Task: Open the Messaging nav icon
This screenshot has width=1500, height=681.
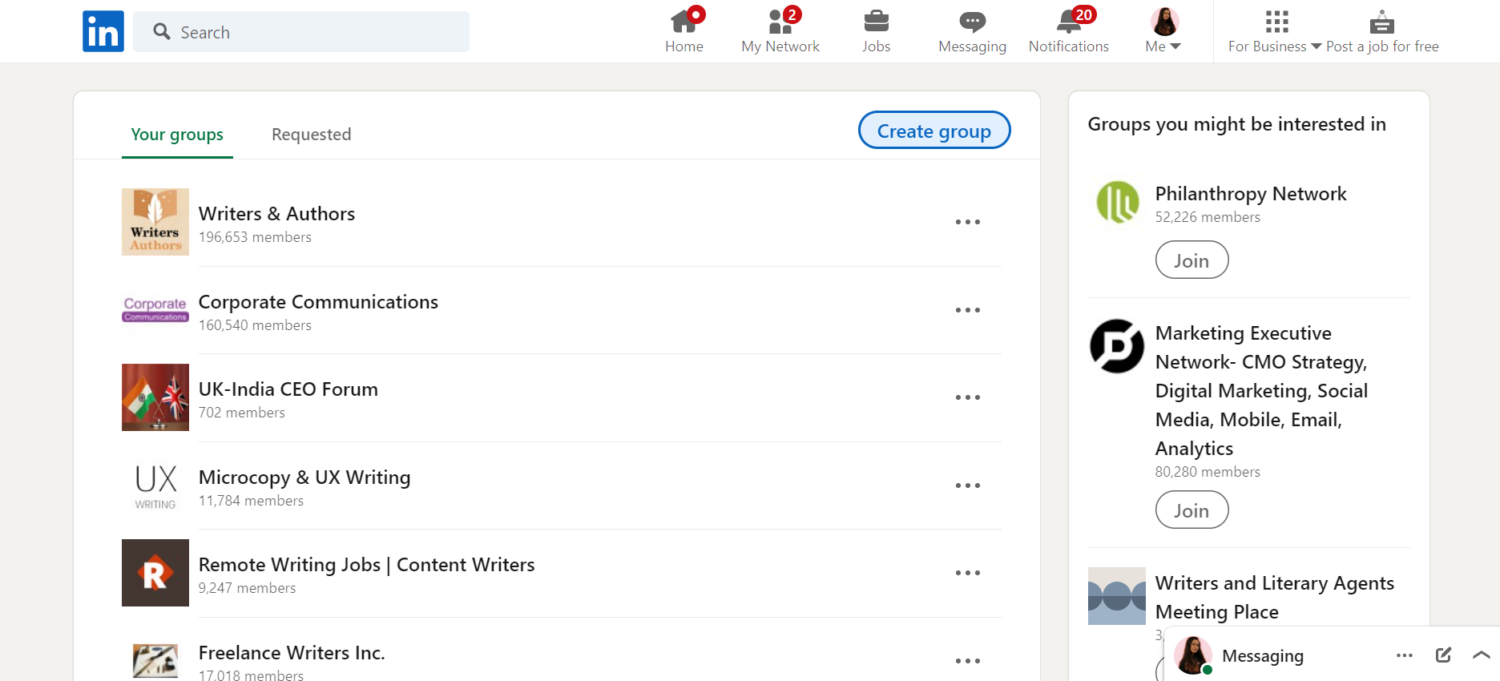Action: tap(972, 22)
